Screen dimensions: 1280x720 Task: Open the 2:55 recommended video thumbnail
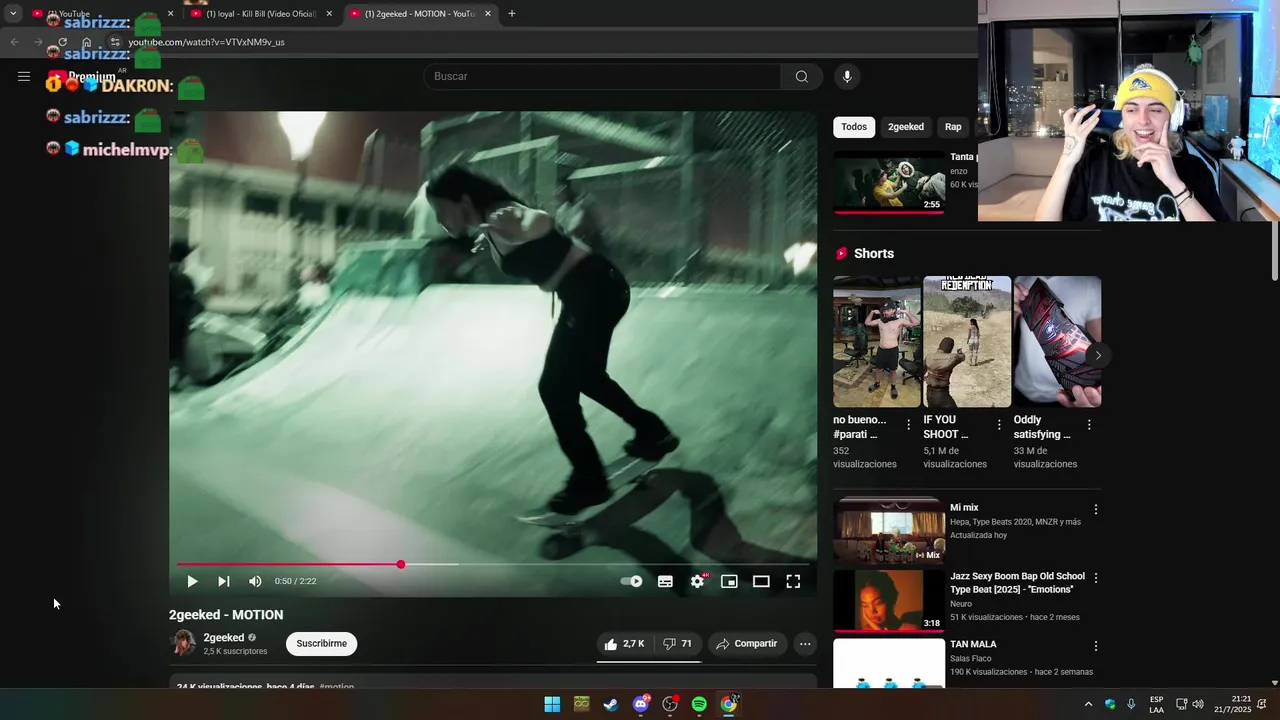[889, 182]
